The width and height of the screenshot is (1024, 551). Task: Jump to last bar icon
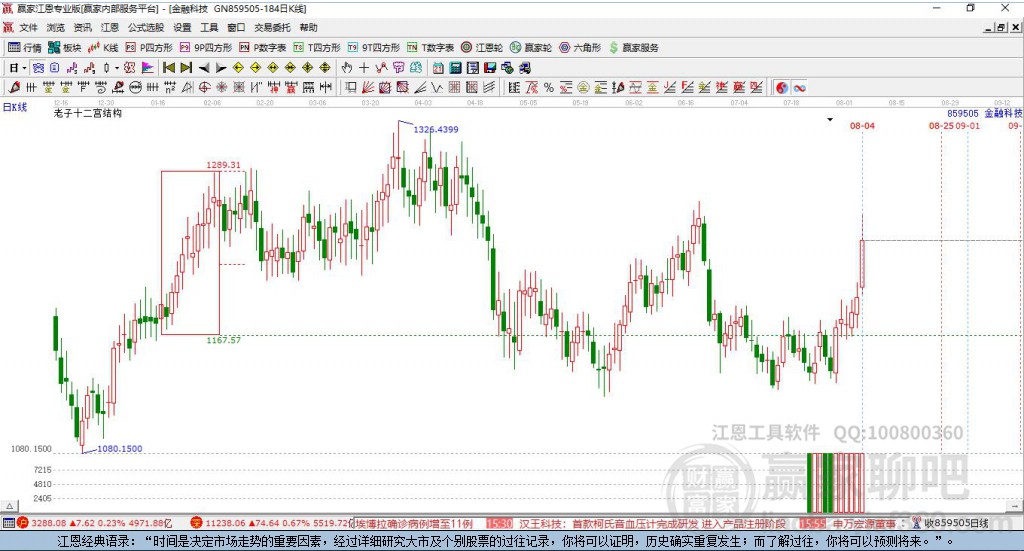pos(186,68)
